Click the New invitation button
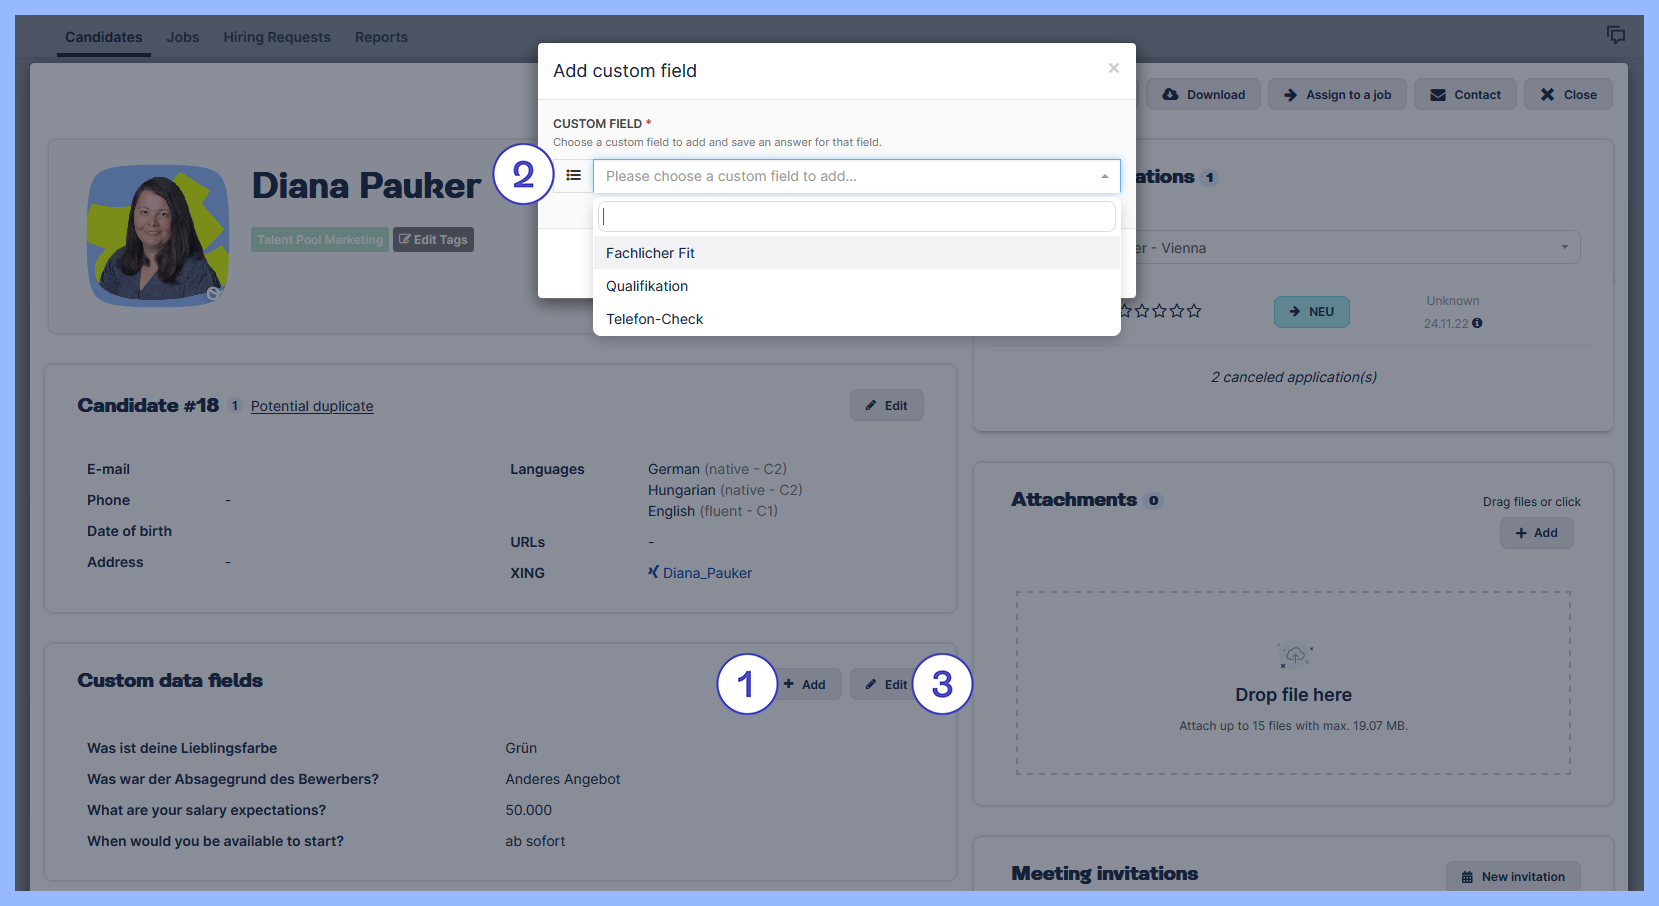 (1512, 876)
